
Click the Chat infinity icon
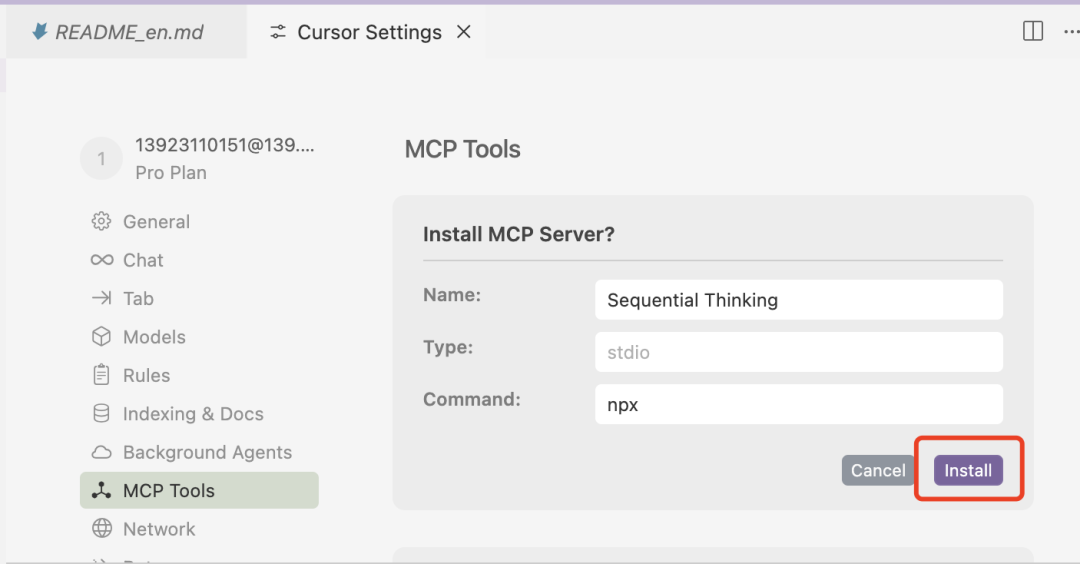(101, 260)
